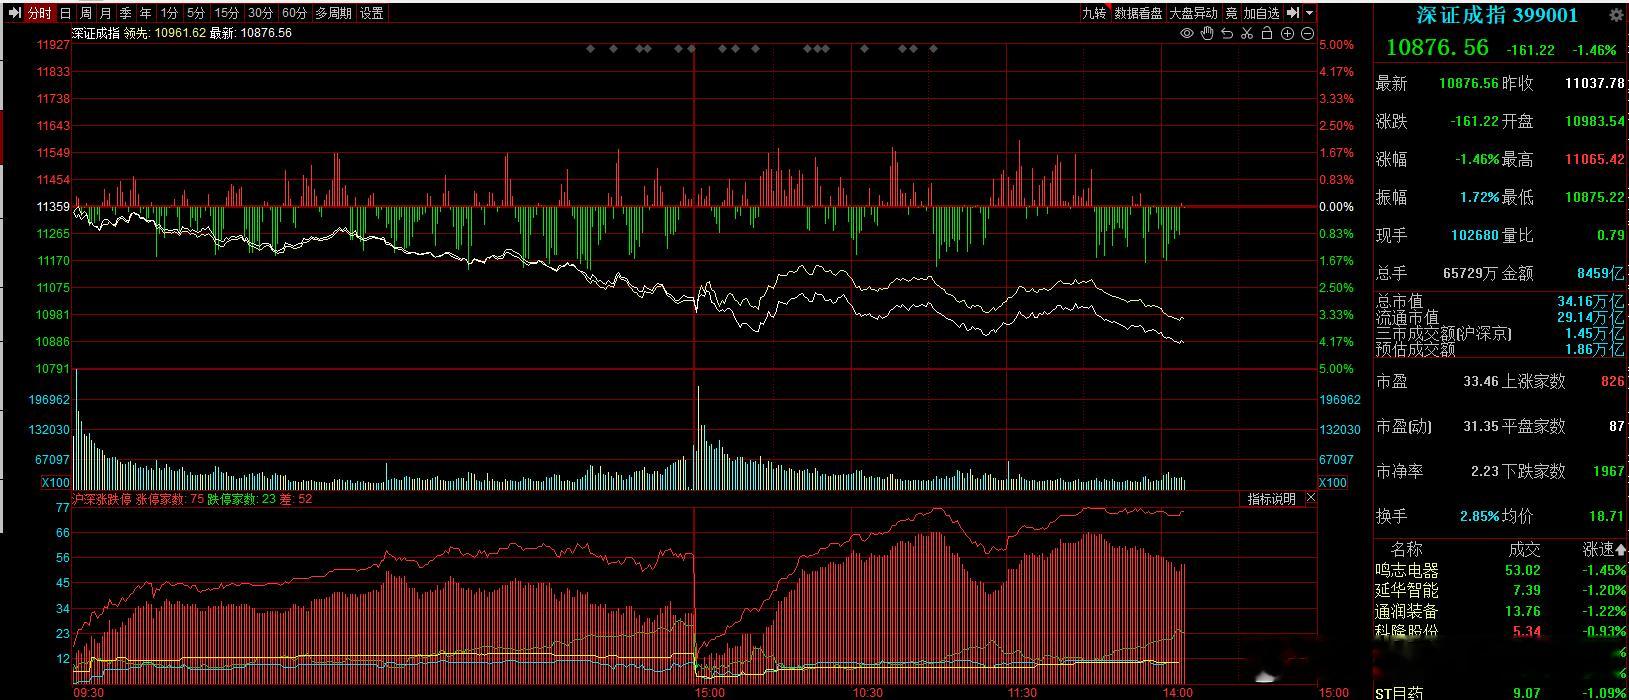
Task: Click the right panel collapse arrow icon
Action: coord(1293,13)
